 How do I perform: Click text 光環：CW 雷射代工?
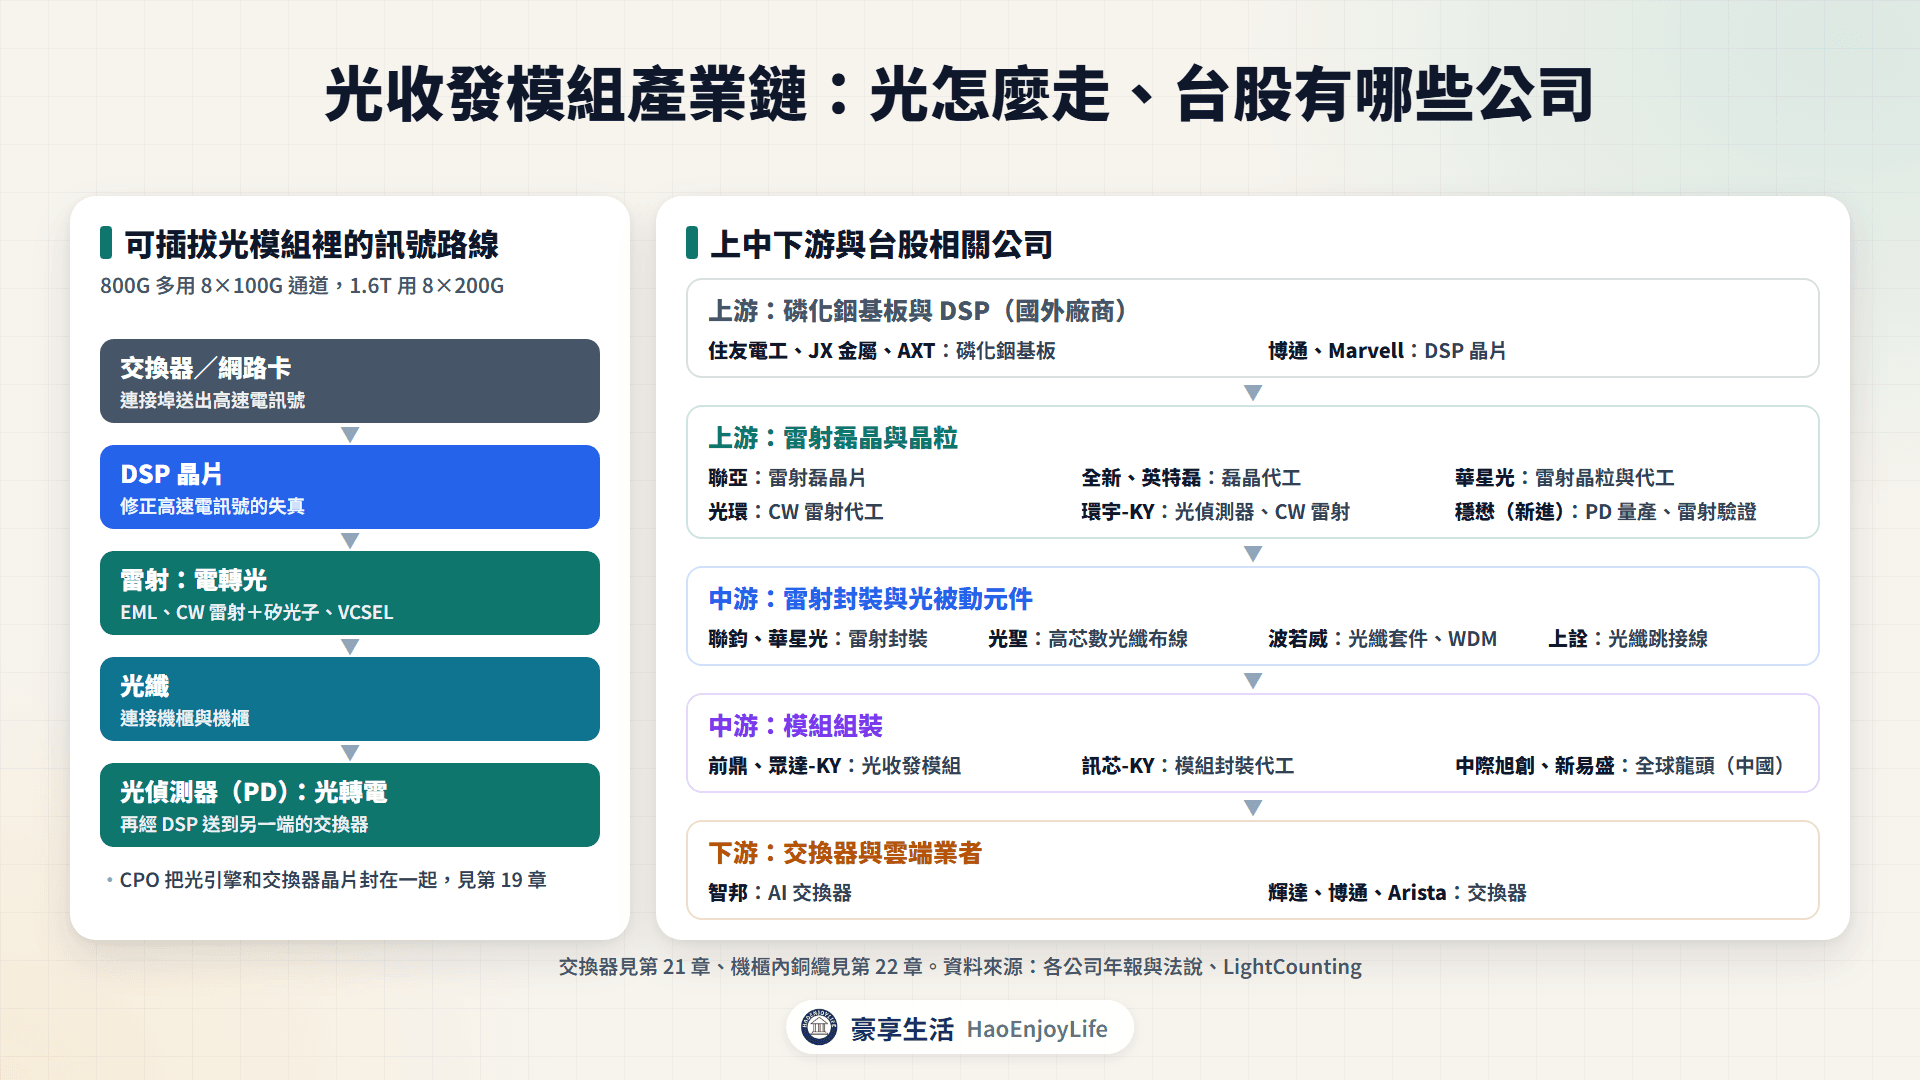796,512
